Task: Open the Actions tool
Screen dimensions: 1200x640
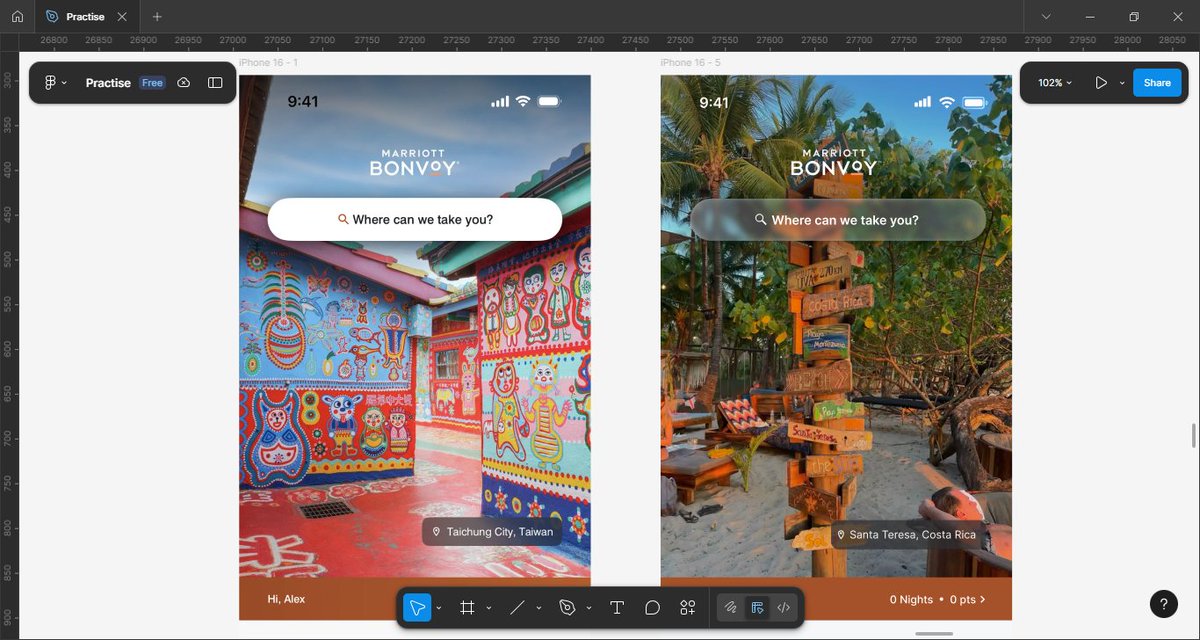Action: point(687,607)
